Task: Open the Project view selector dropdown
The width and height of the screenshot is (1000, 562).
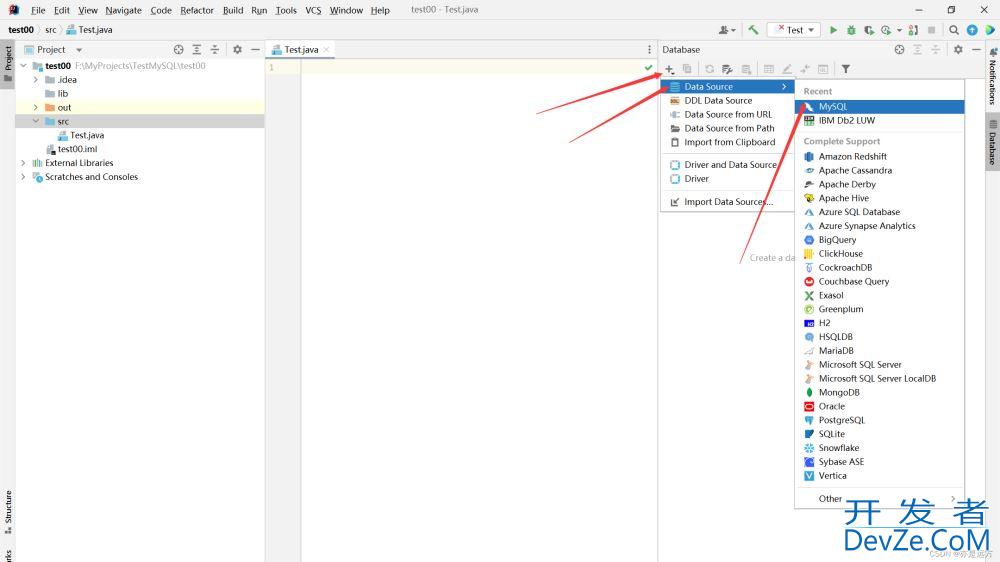Action: point(79,49)
